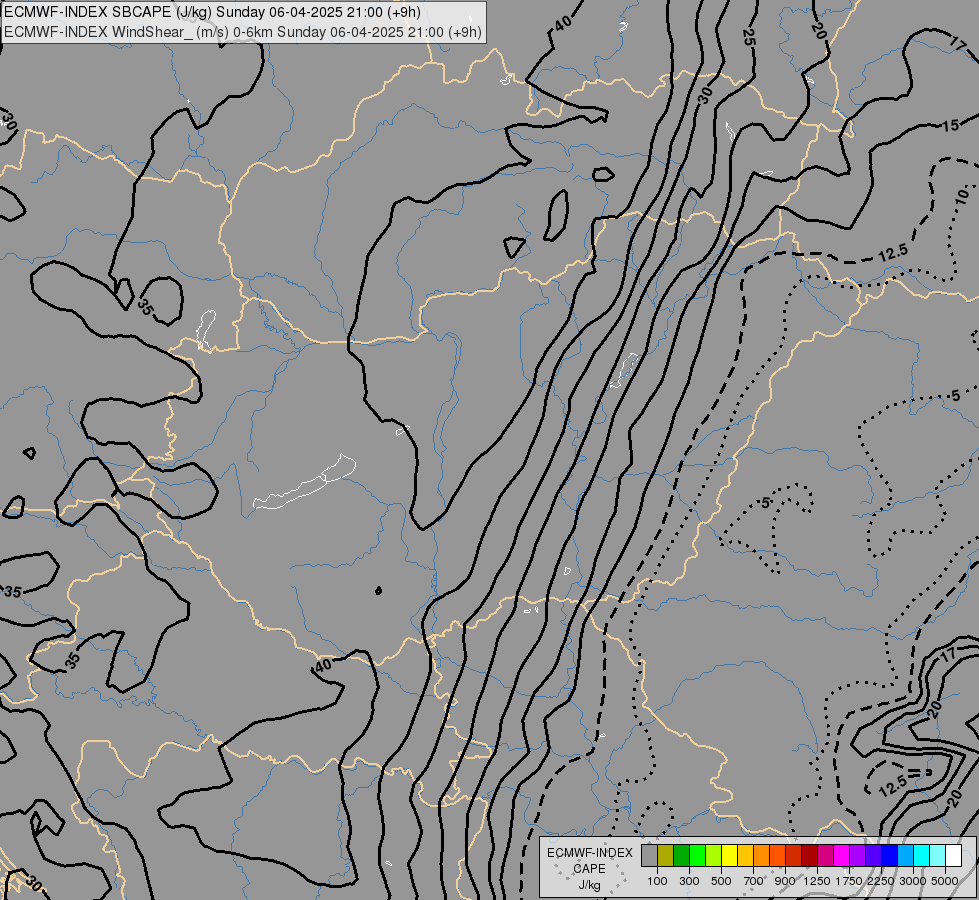The image size is (979, 900).
Task: Pick the pure yellow legend swatch
Action: pos(730,855)
